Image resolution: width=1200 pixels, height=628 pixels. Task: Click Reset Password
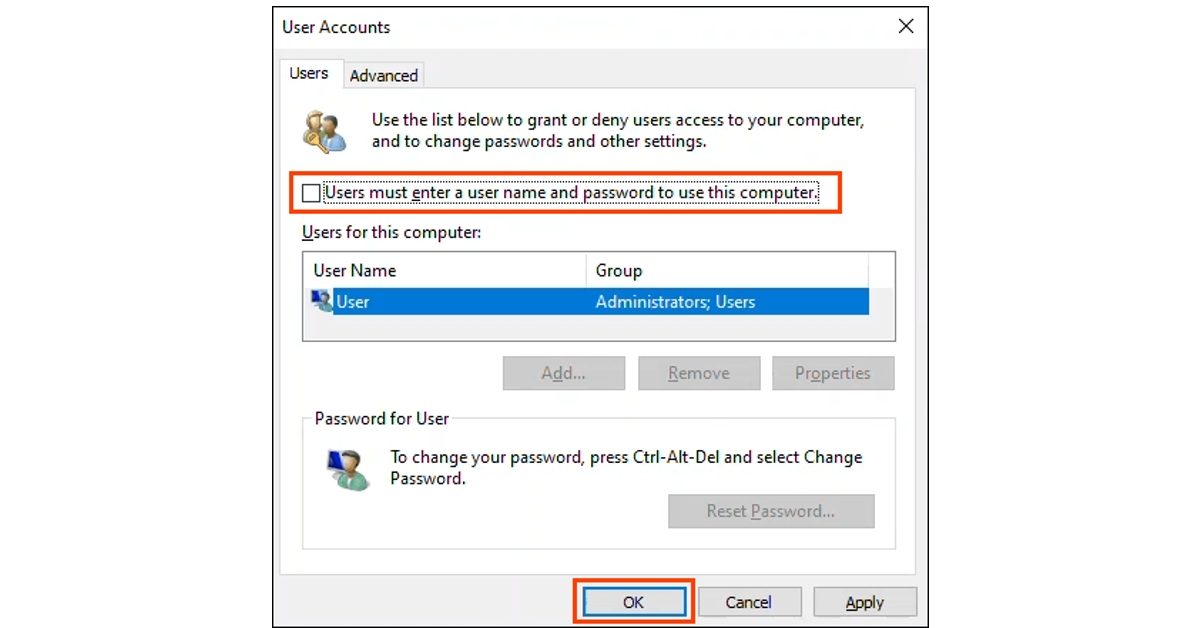point(771,511)
